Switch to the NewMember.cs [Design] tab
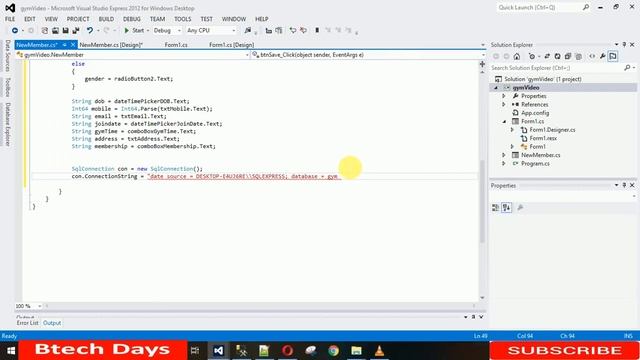The width and height of the screenshot is (640, 360). pos(111,45)
